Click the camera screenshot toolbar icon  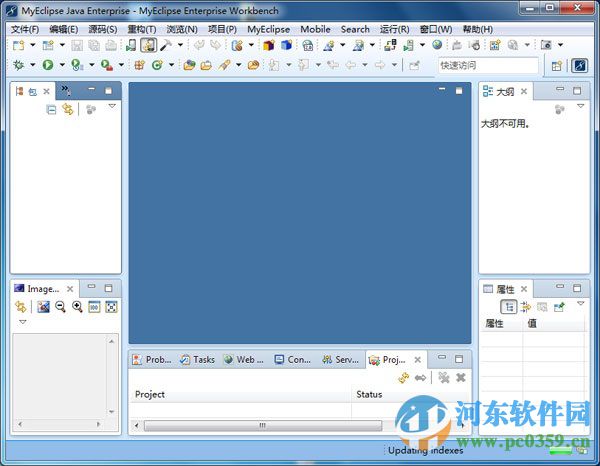coord(546,45)
